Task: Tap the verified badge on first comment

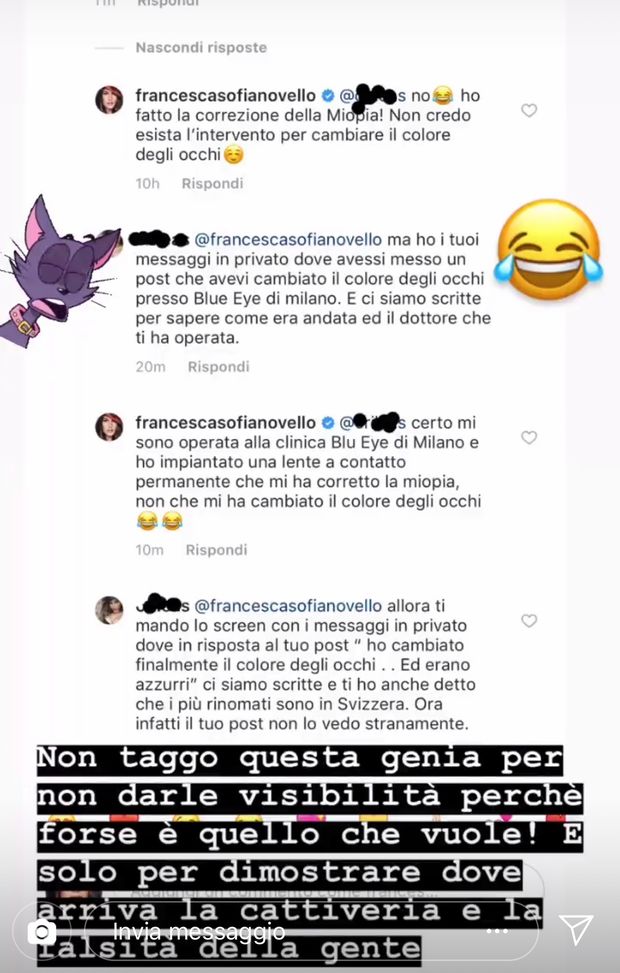Action: (x=328, y=96)
